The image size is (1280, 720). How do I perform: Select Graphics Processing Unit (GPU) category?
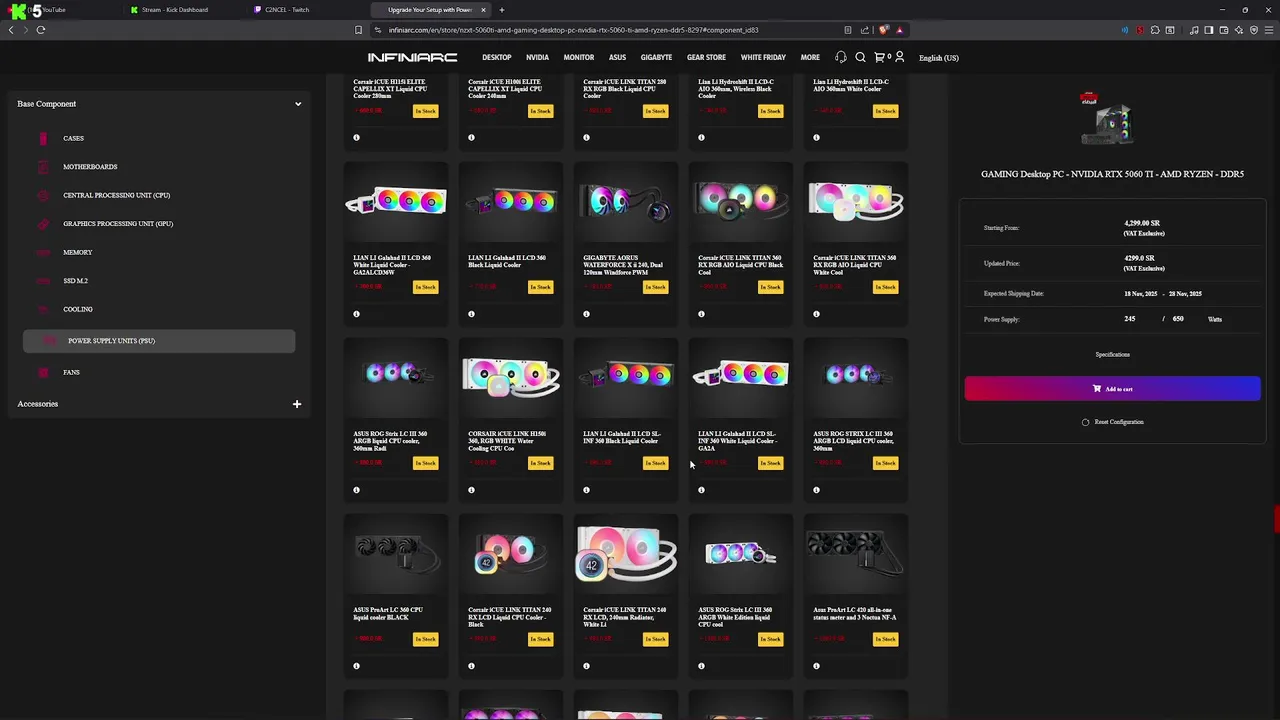point(118,224)
